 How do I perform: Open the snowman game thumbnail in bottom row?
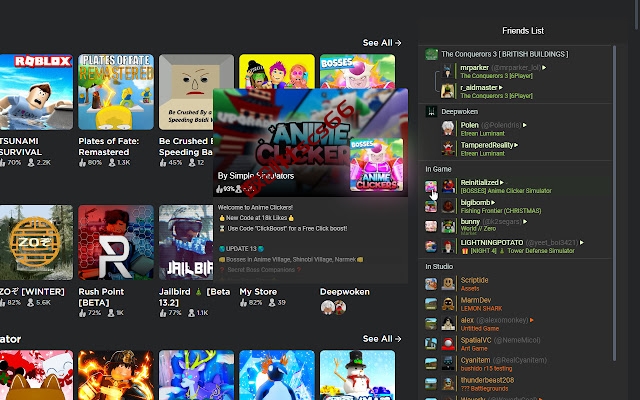coord(358,375)
